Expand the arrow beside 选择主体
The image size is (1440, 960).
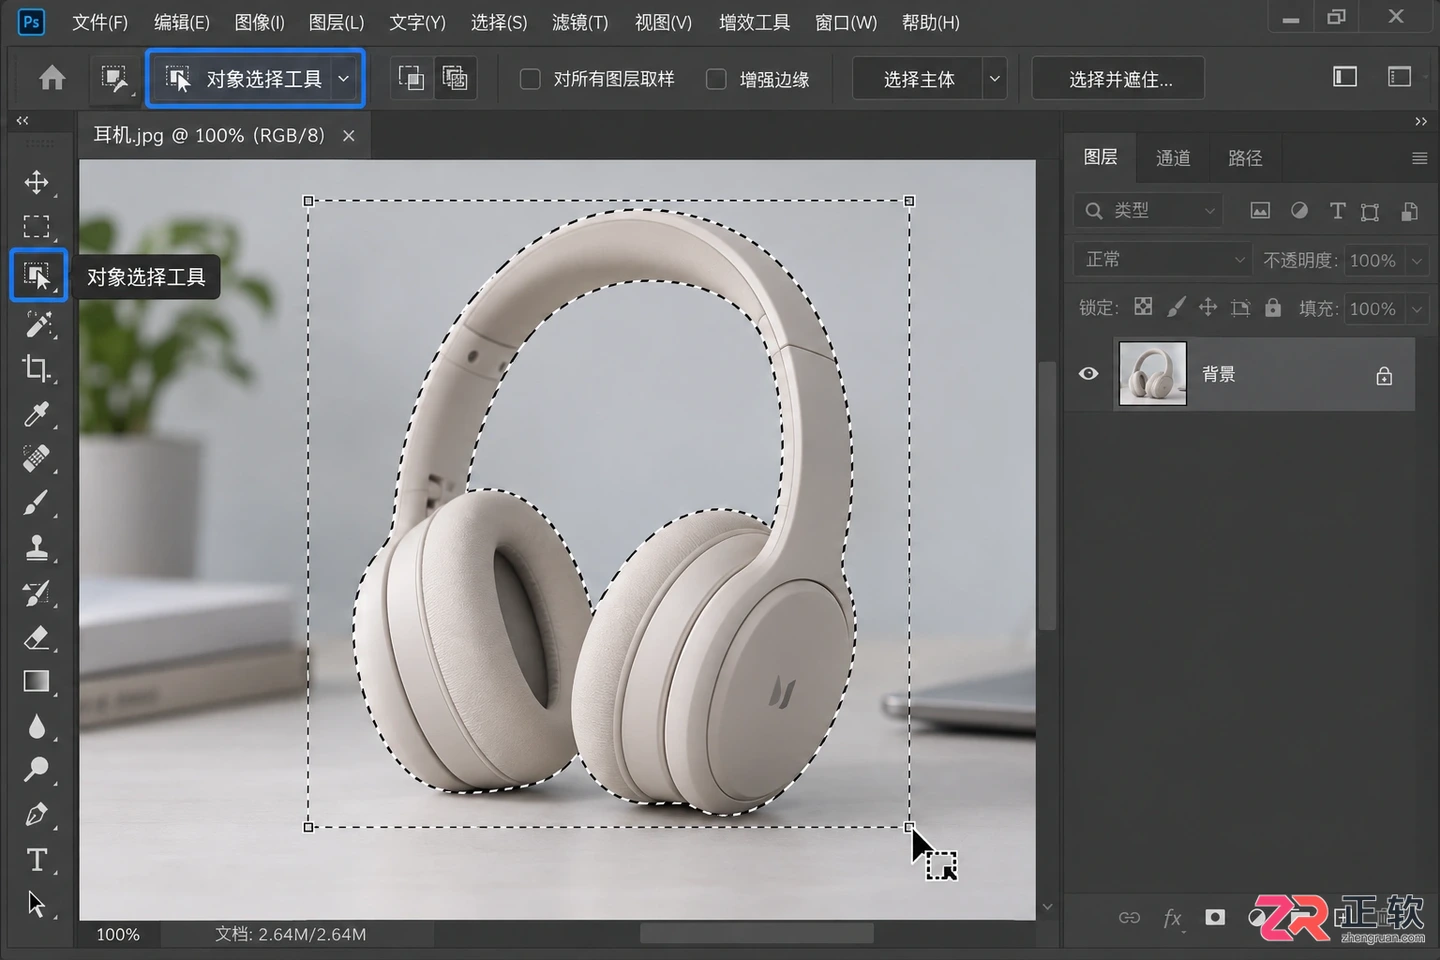pos(995,78)
